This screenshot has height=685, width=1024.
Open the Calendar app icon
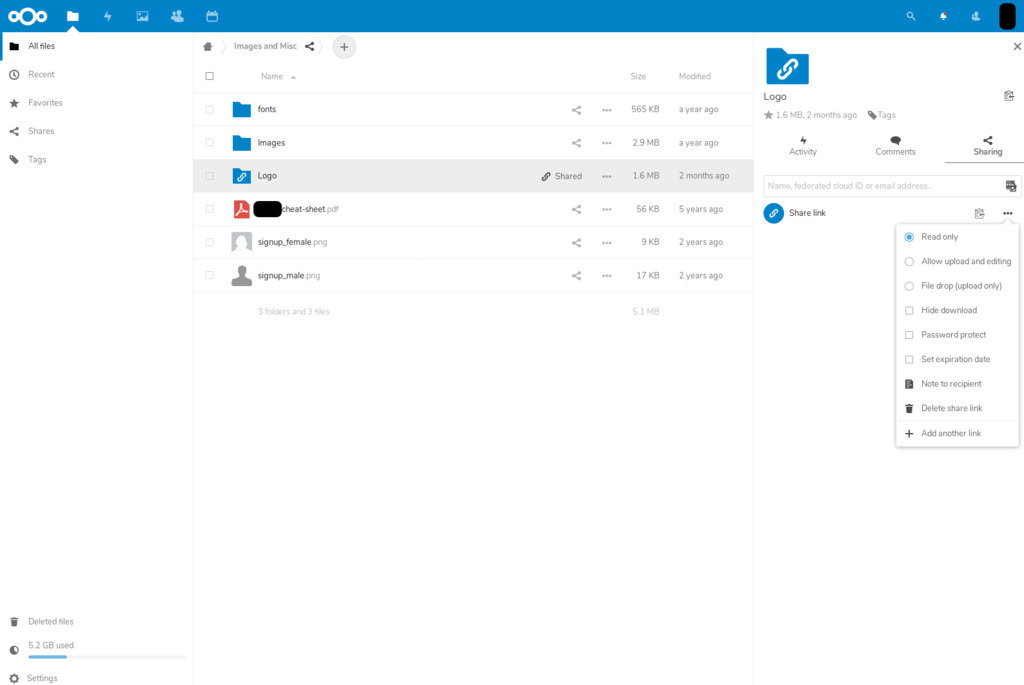point(212,16)
